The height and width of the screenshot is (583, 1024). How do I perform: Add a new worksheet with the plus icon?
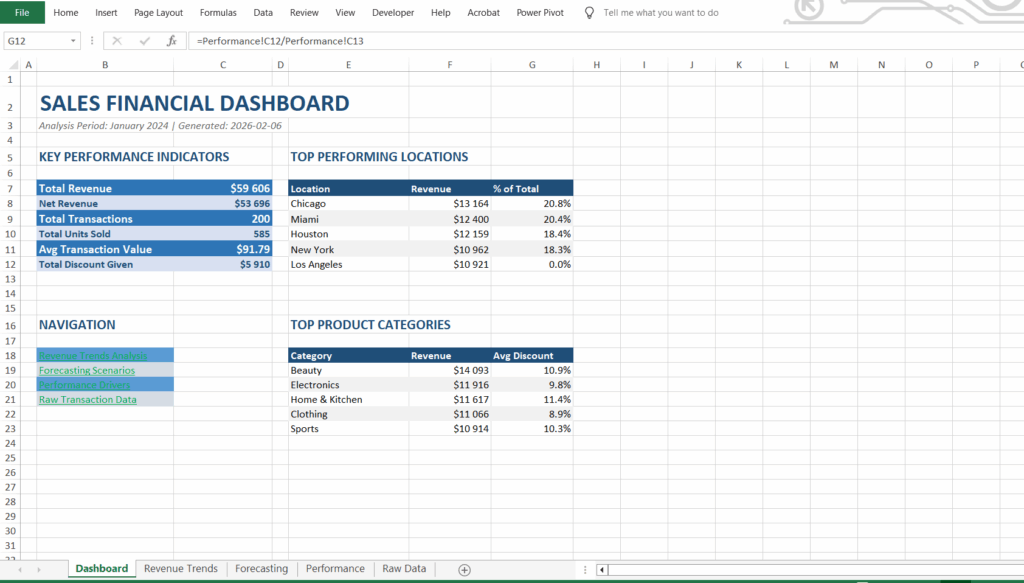tap(463, 568)
